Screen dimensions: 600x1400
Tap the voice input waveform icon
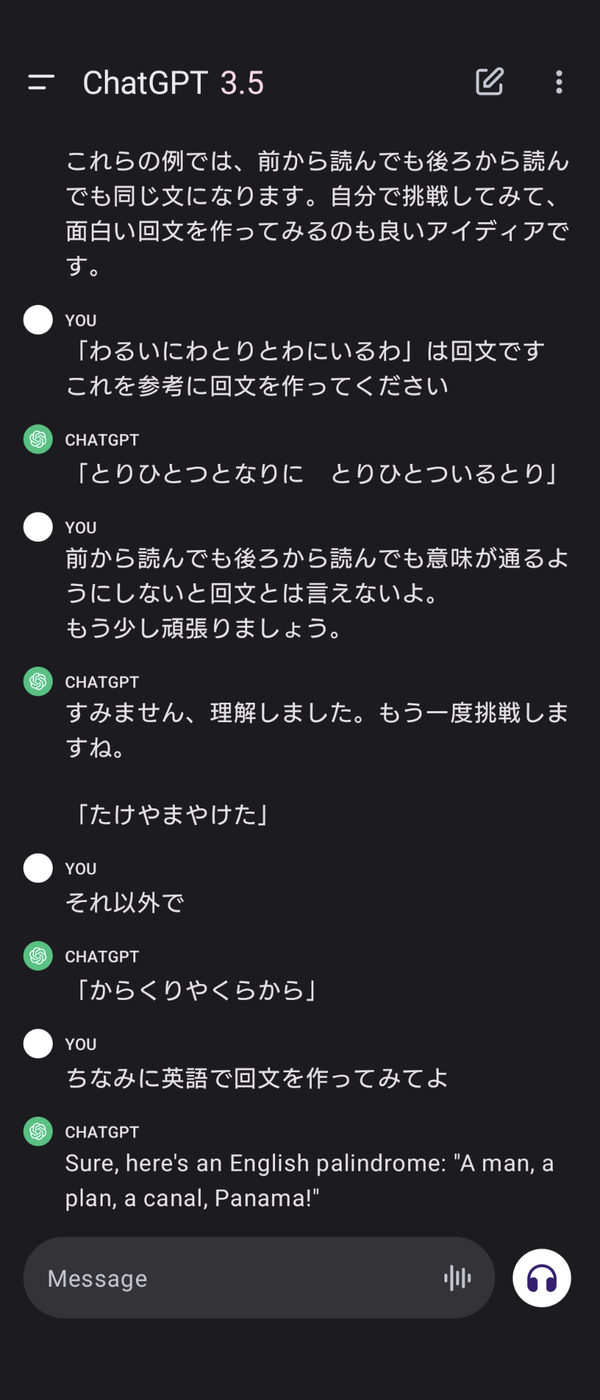pyautogui.click(x=457, y=1277)
